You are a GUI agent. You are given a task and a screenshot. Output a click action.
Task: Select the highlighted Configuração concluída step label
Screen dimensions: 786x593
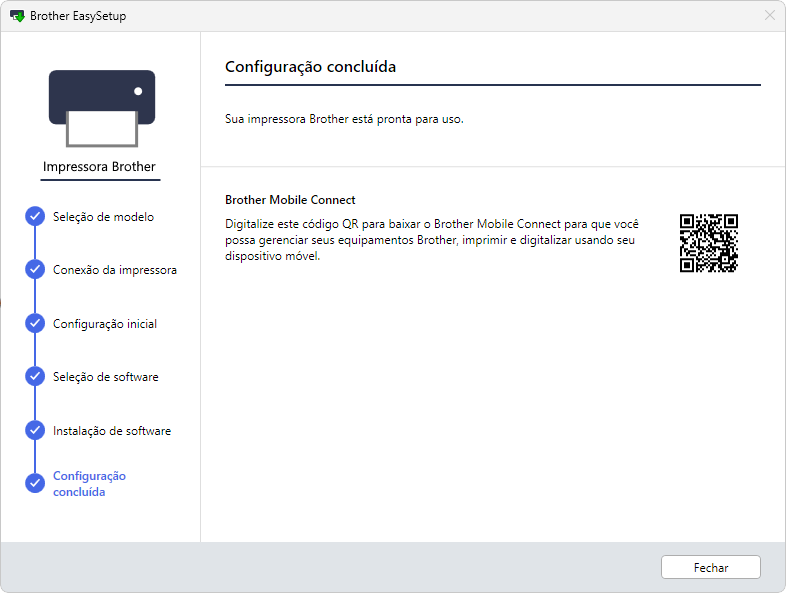coord(89,484)
